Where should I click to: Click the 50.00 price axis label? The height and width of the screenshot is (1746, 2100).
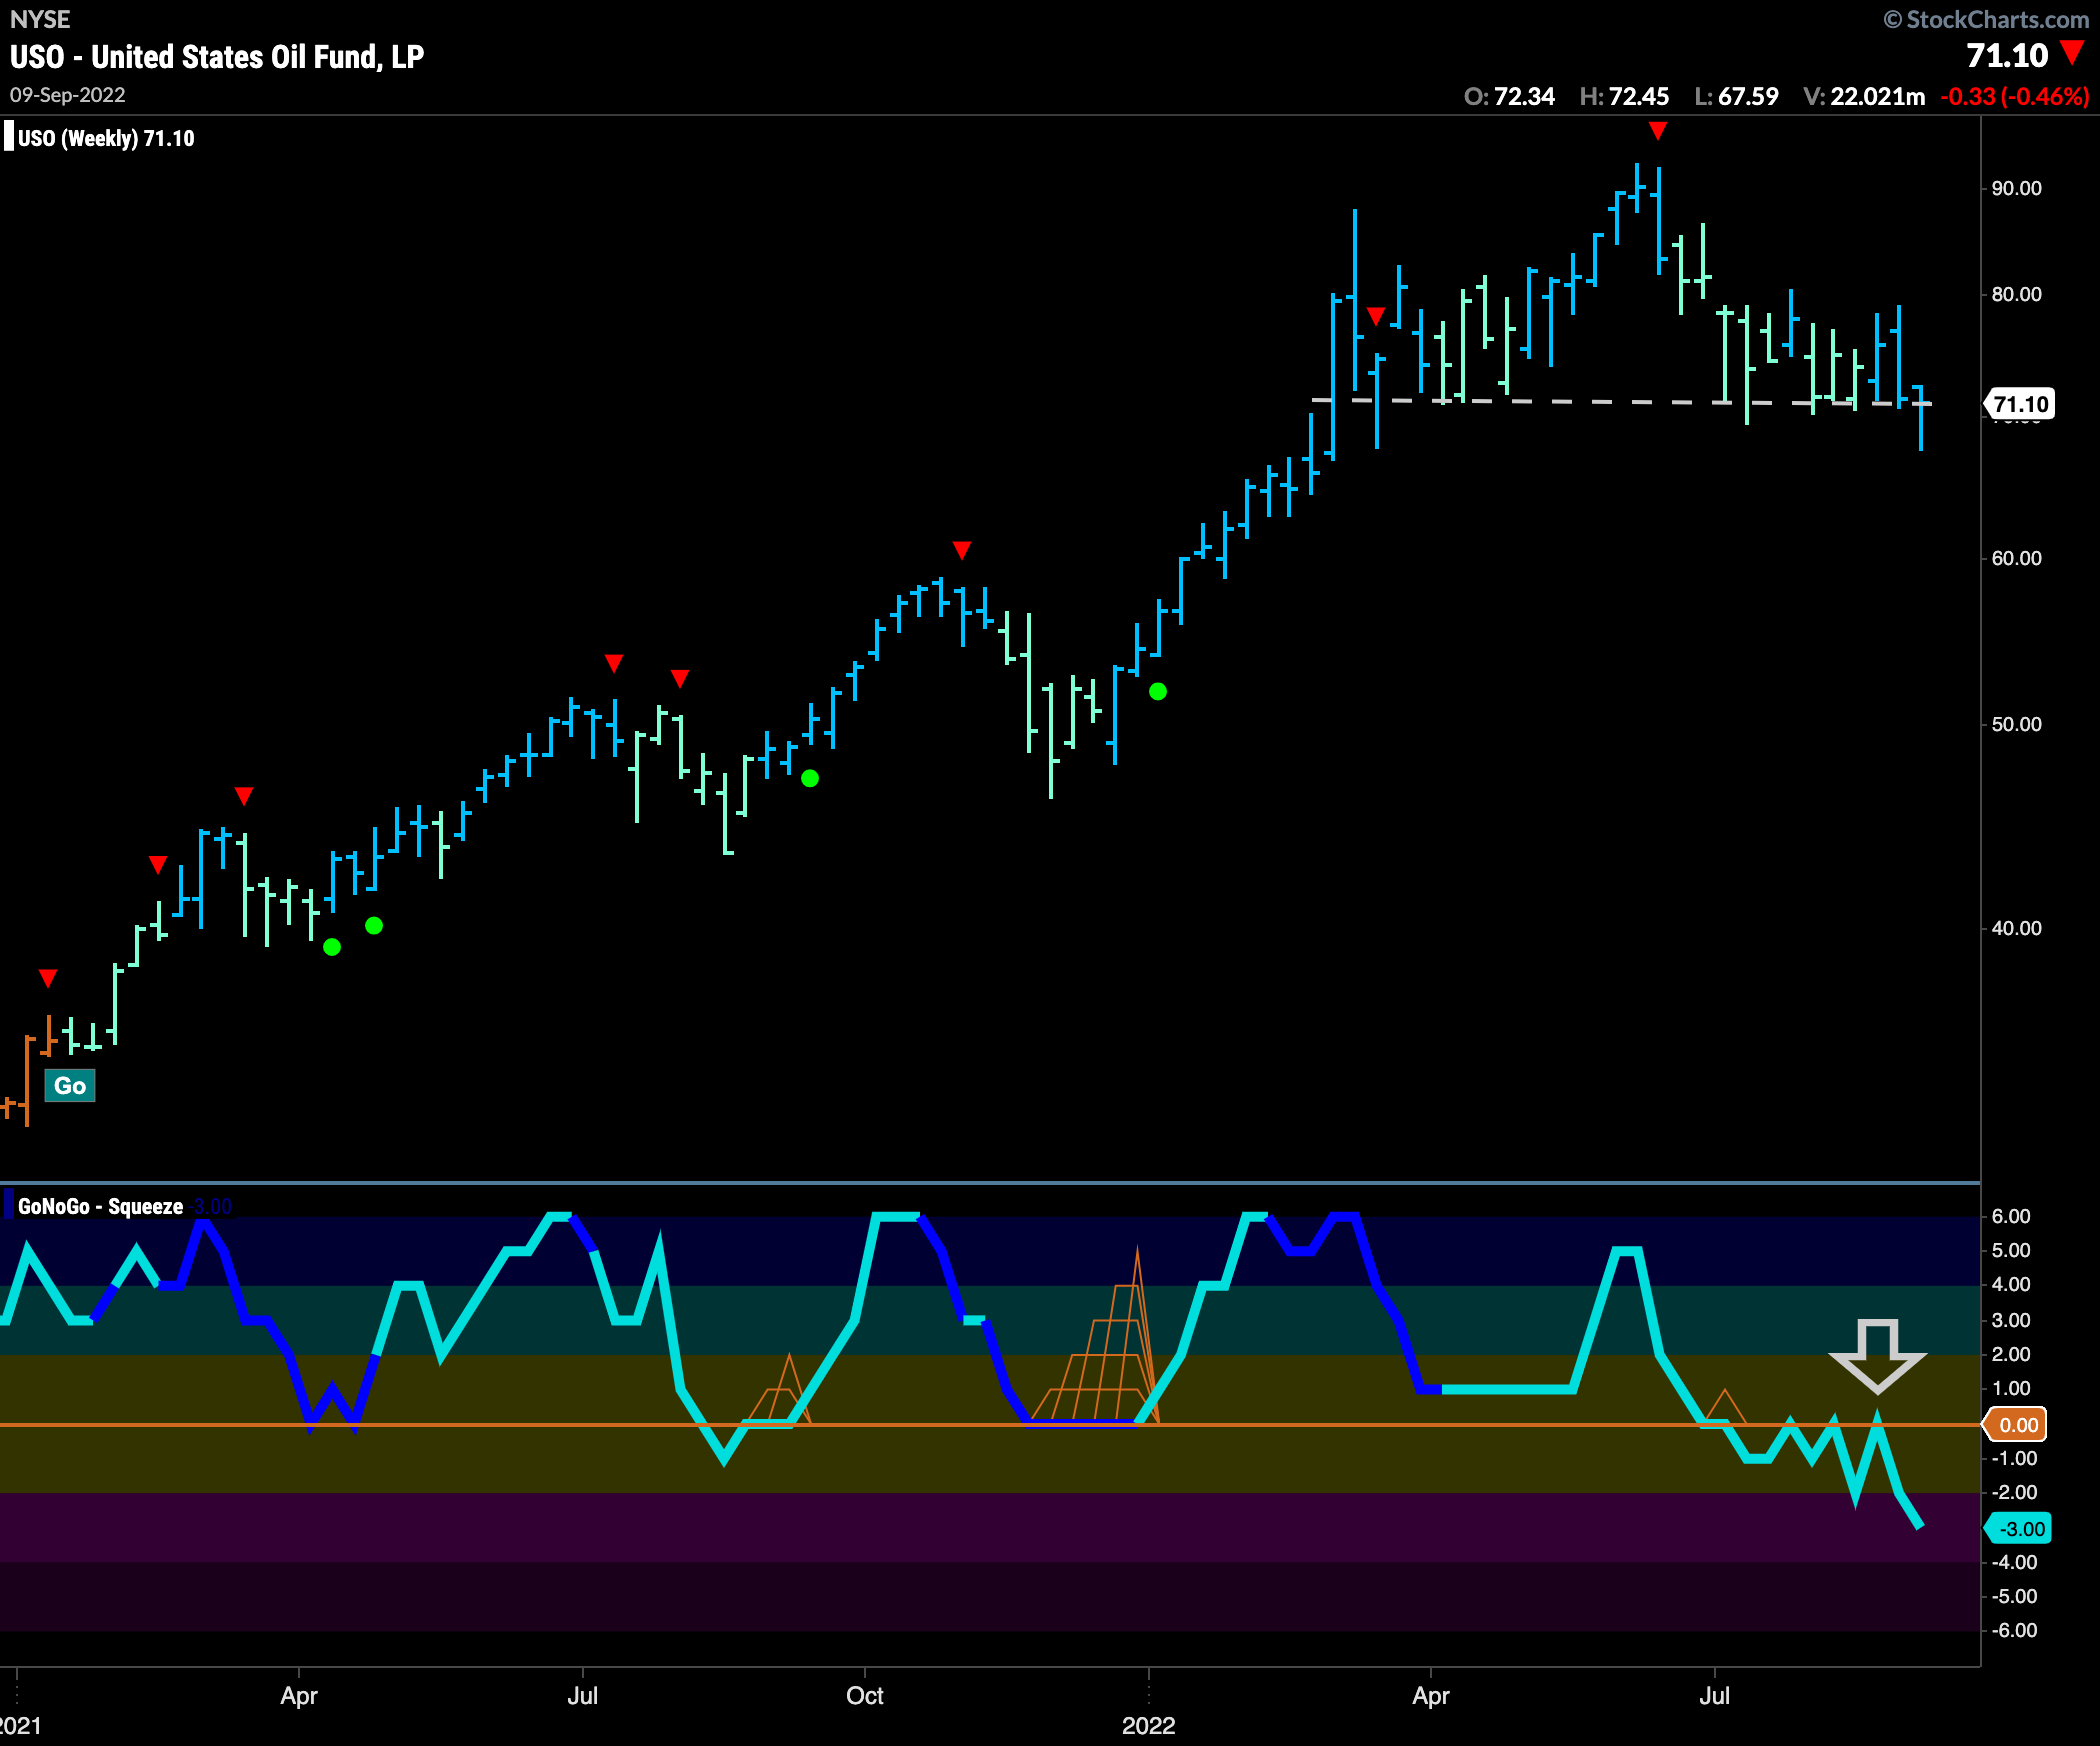pyautogui.click(x=2016, y=724)
